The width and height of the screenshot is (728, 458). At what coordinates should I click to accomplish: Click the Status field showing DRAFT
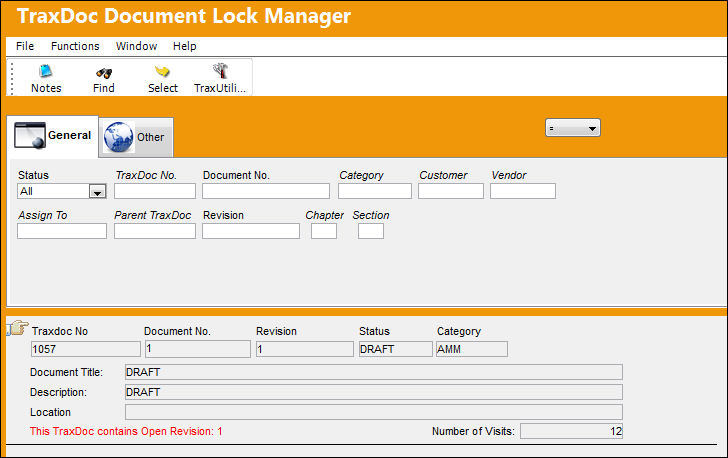396,349
